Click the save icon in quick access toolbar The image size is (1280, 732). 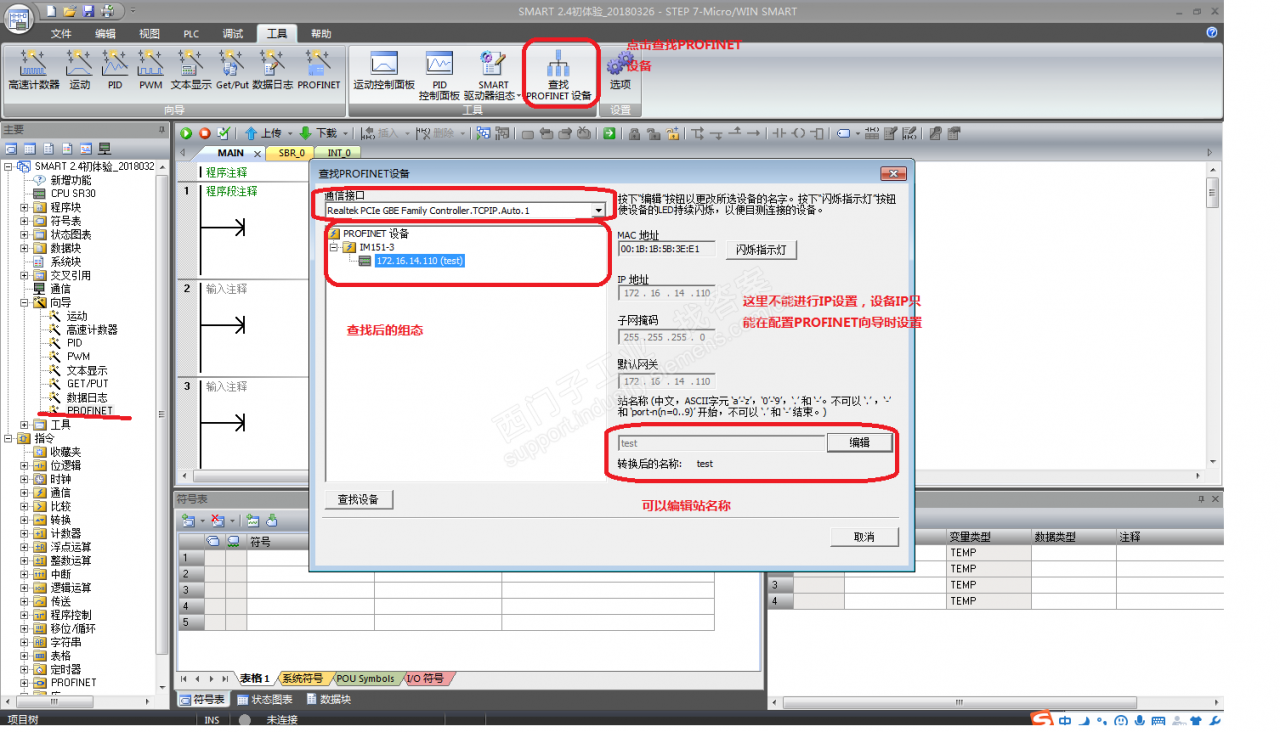(88, 11)
